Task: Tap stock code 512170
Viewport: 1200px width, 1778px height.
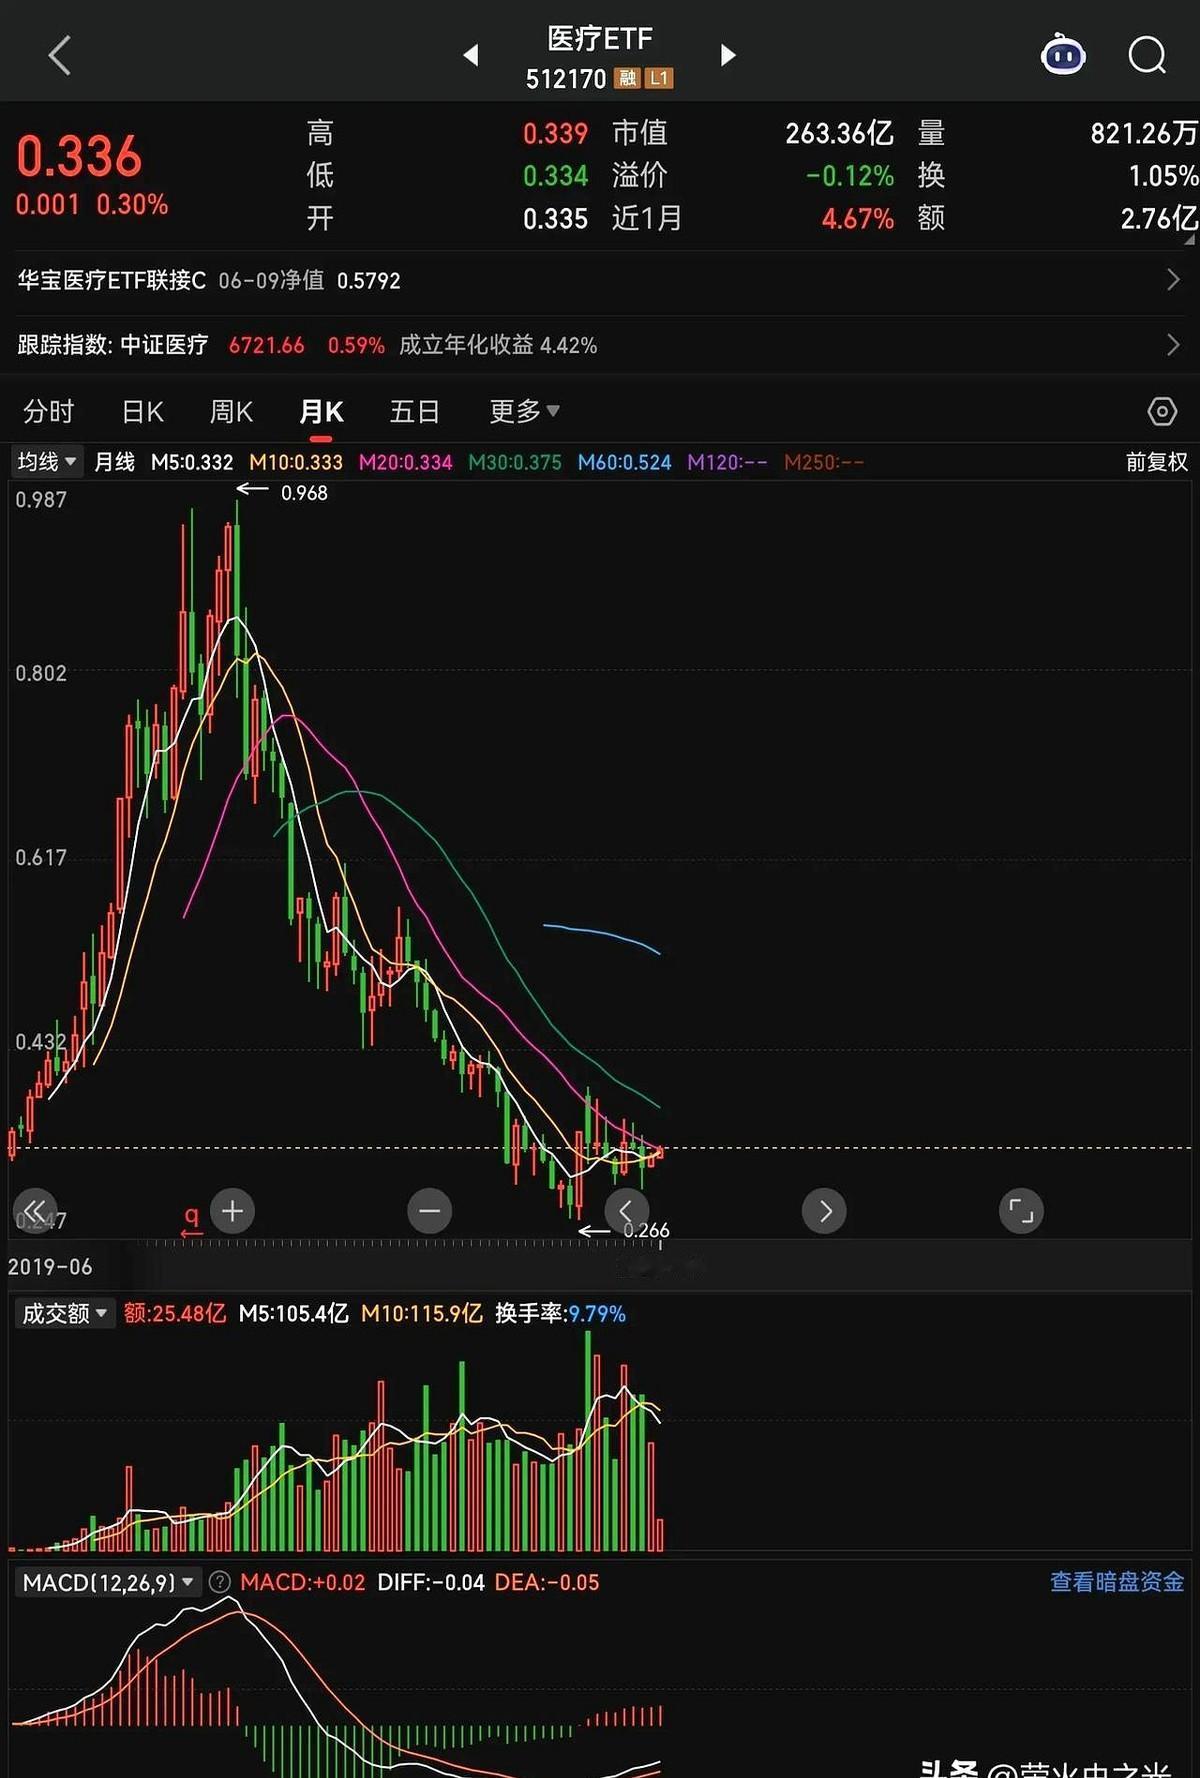Action: 566,78
